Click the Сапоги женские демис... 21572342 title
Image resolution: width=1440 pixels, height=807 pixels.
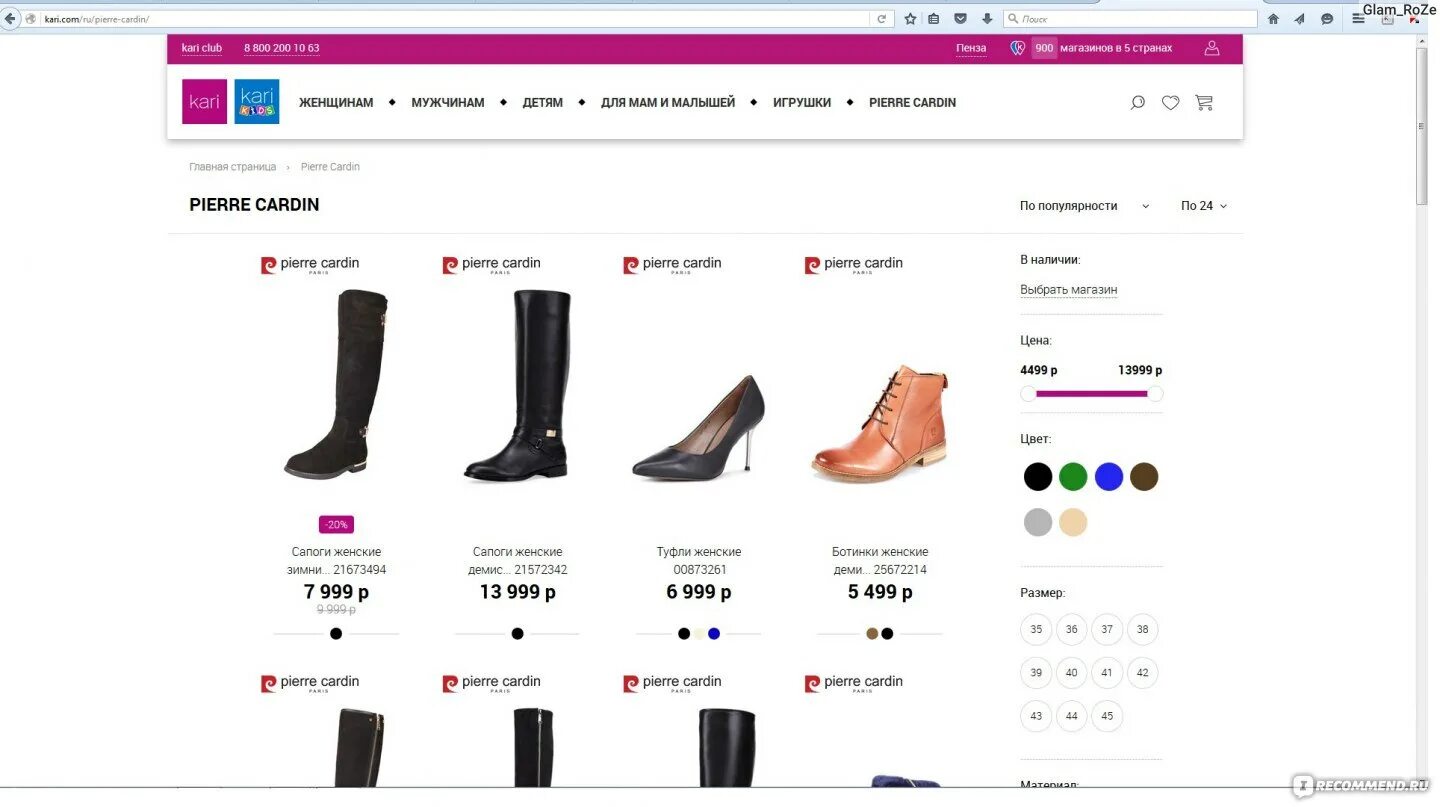click(518, 561)
